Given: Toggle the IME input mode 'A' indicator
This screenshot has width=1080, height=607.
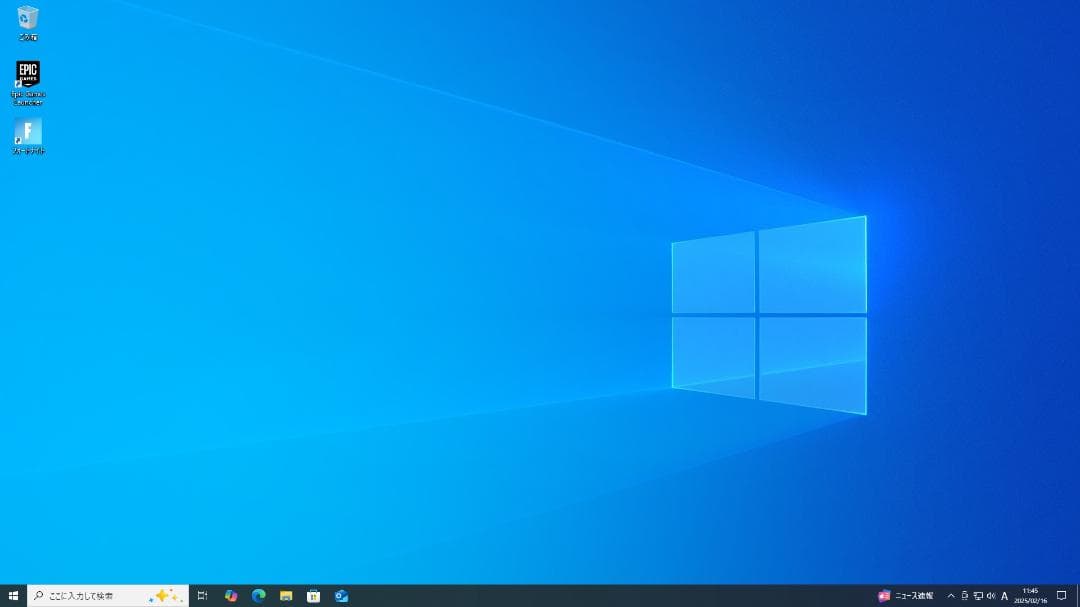Looking at the screenshot, I should point(1005,596).
